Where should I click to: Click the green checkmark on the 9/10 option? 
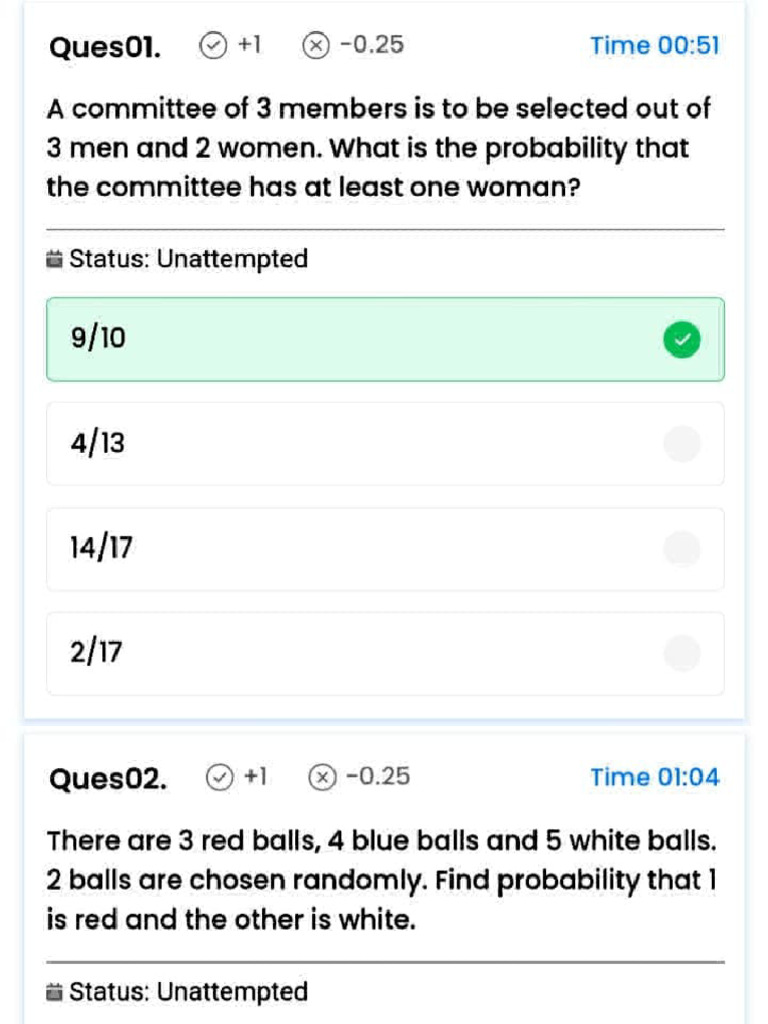[x=682, y=340]
